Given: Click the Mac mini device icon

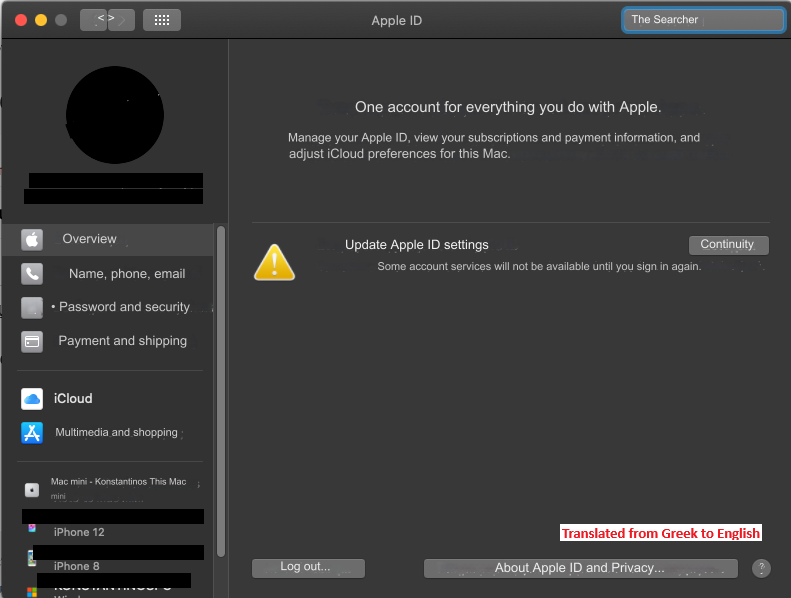Looking at the screenshot, I should tap(32, 490).
